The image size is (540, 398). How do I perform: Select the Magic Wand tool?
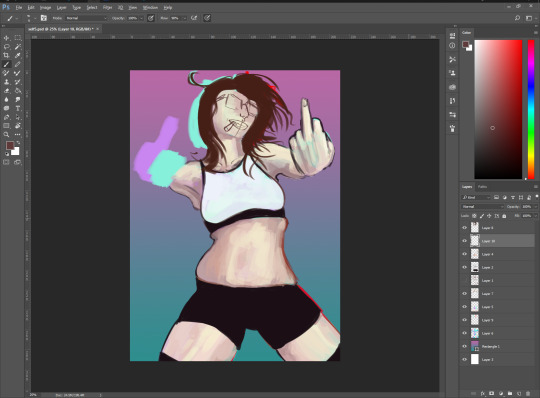(18, 47)
